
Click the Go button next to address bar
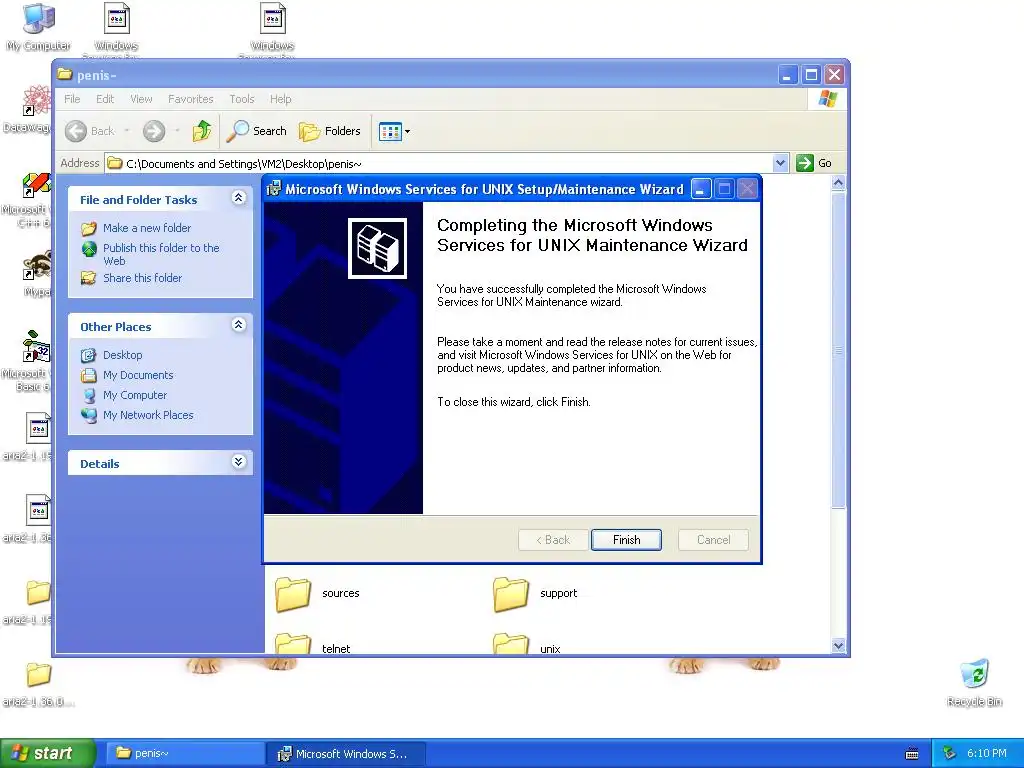pos(814,163)
